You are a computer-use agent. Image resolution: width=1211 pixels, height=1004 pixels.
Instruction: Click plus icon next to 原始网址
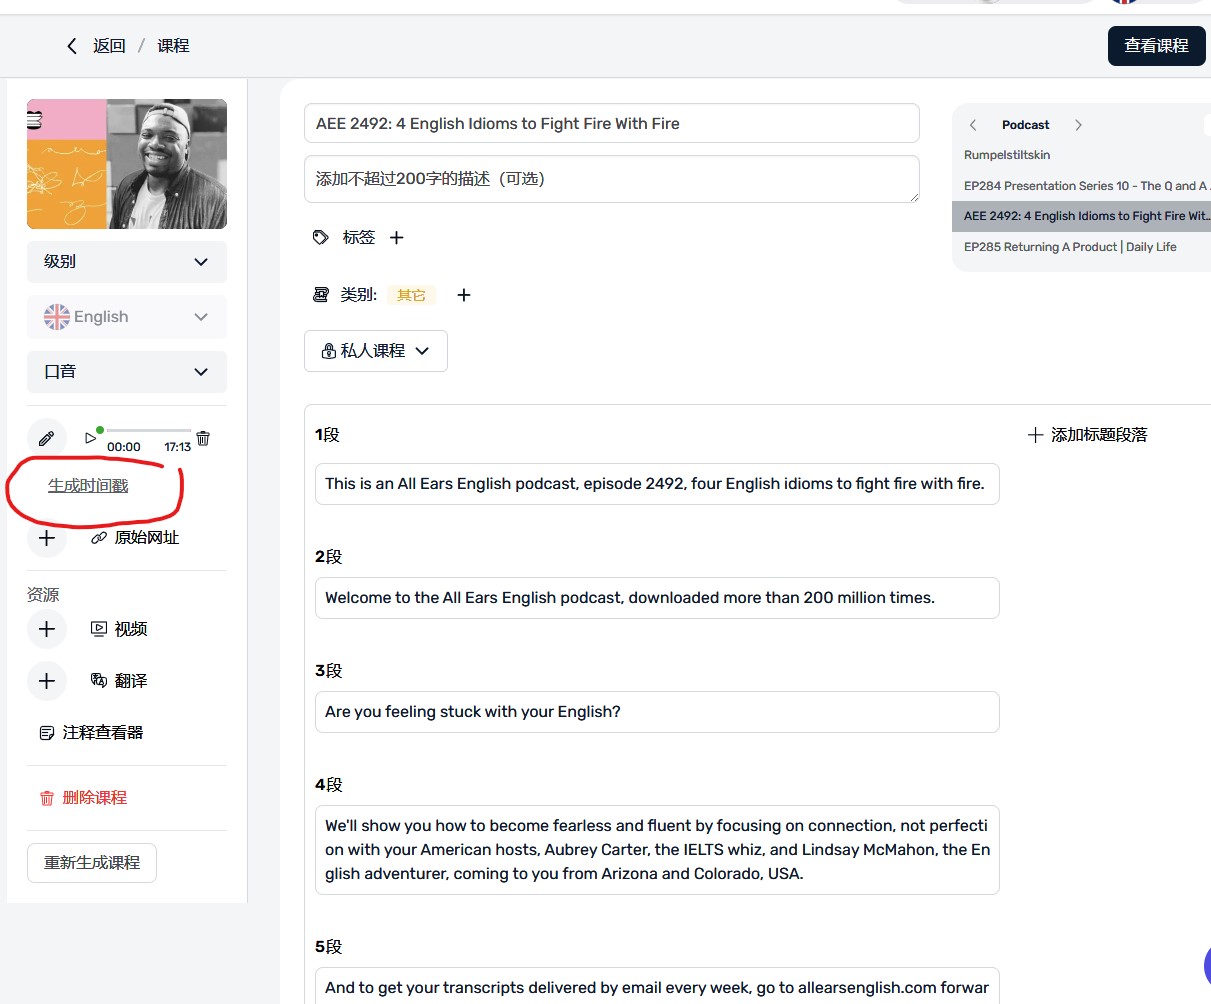(46, 538)
